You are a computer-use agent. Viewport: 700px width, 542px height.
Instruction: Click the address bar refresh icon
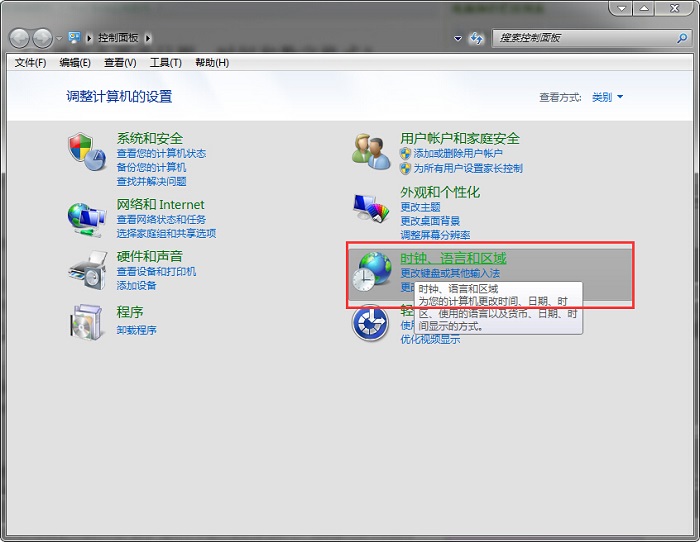click(477, 38)
